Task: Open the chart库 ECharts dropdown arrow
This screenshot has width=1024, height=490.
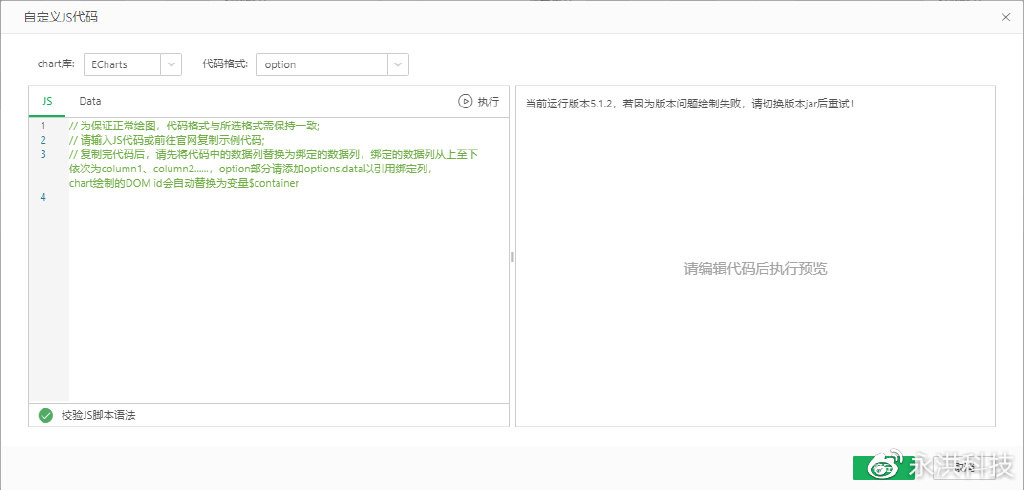Action: [170, 65]
